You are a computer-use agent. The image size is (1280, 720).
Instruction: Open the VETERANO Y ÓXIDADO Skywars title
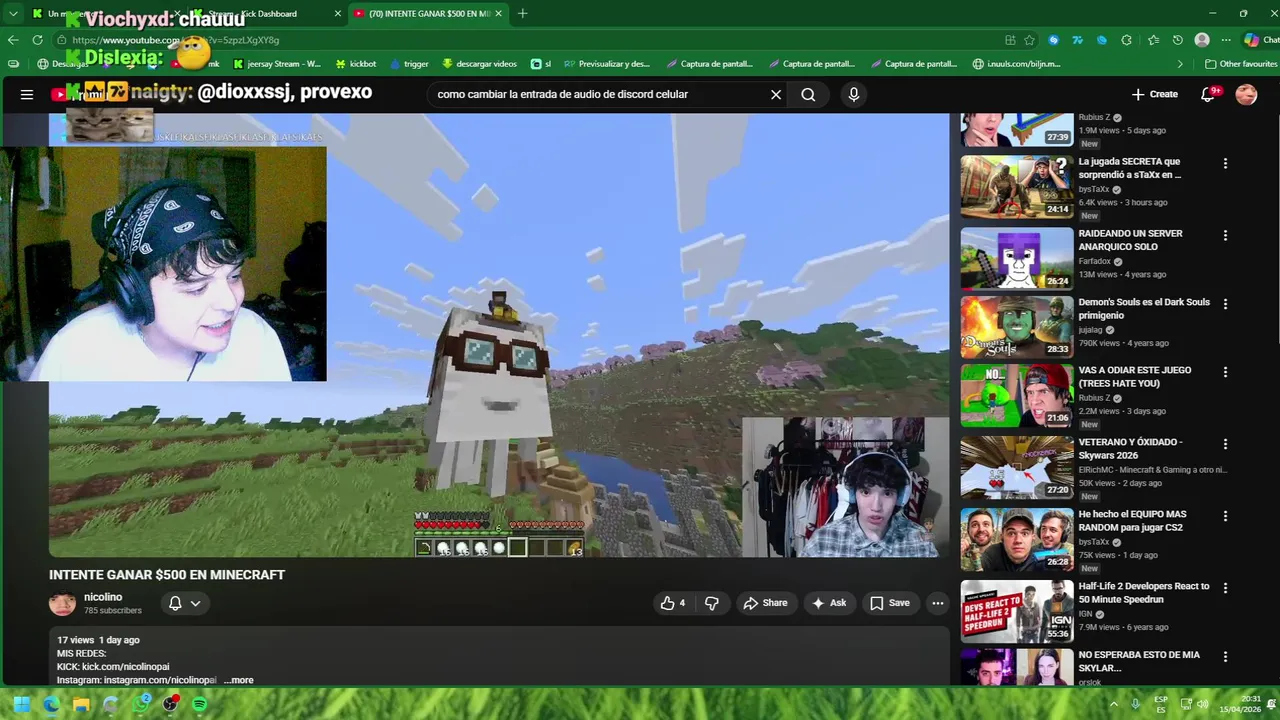(1131, 448)
